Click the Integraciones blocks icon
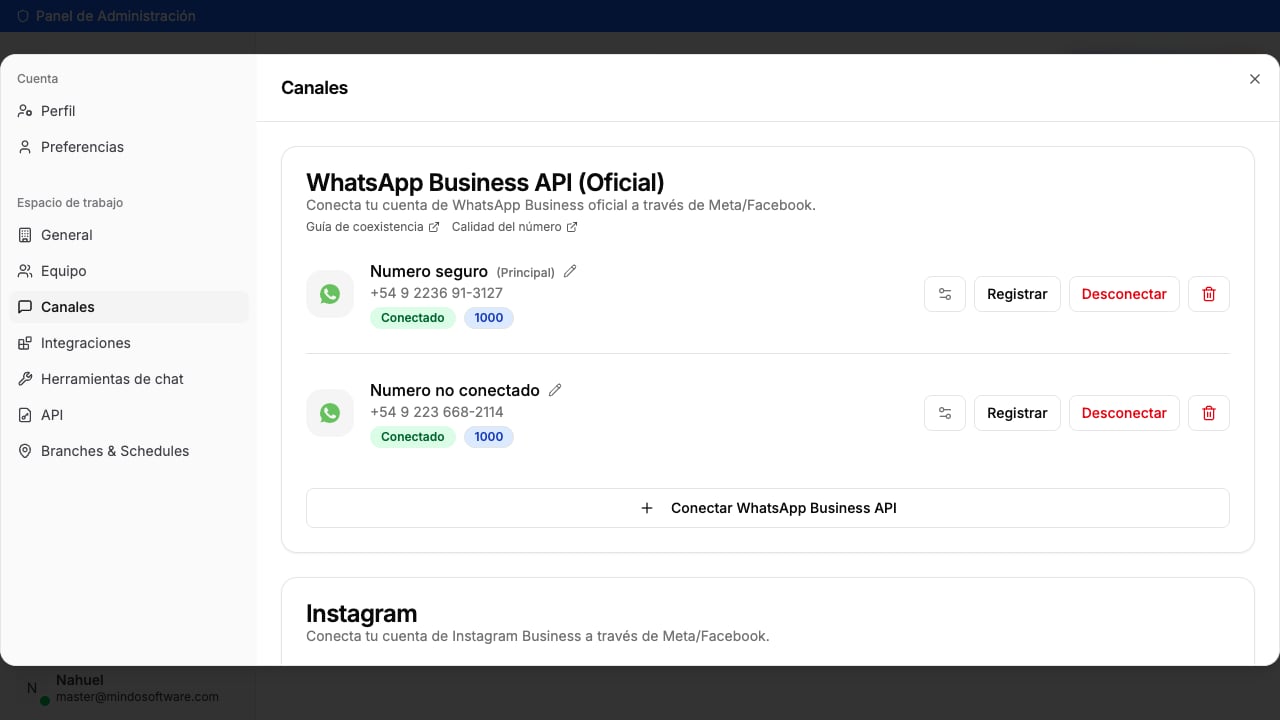 click(x=25, y=343)
